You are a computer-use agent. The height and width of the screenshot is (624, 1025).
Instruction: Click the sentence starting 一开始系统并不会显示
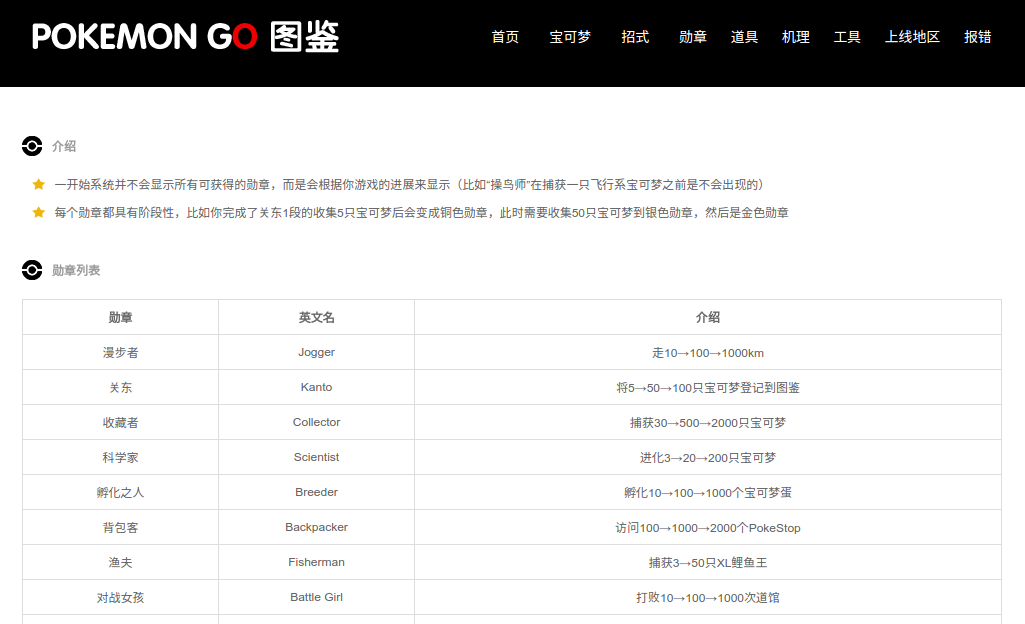pos(409,185)
